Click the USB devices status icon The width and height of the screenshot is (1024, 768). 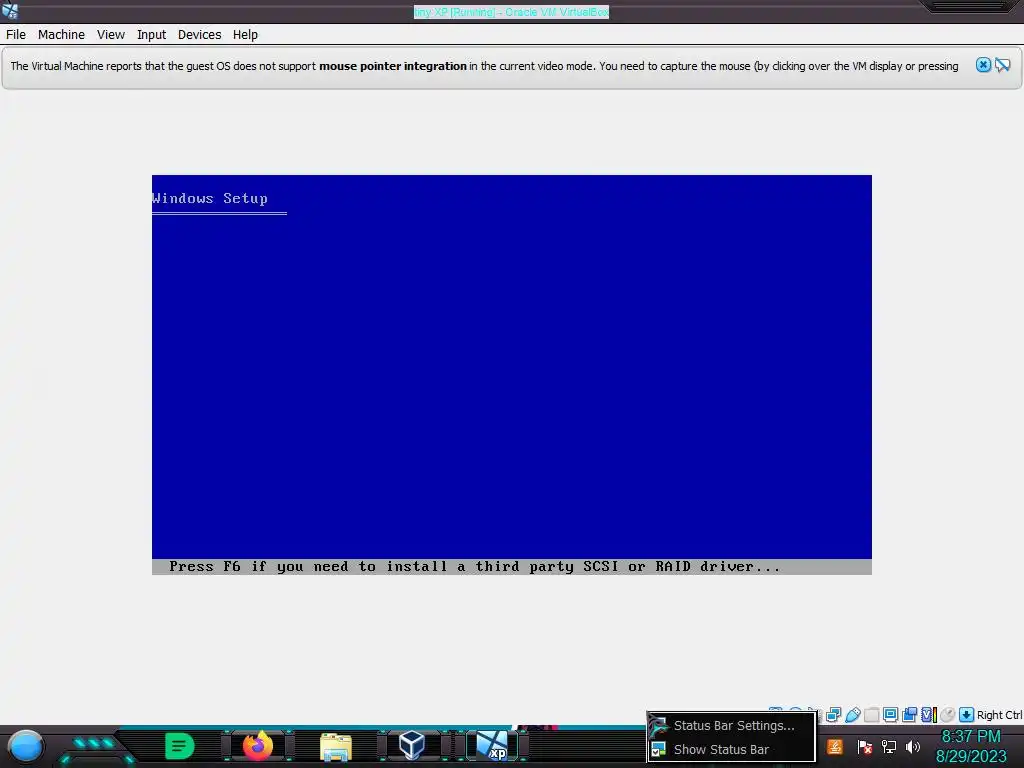pyautogui.click(x=853, y=715)
